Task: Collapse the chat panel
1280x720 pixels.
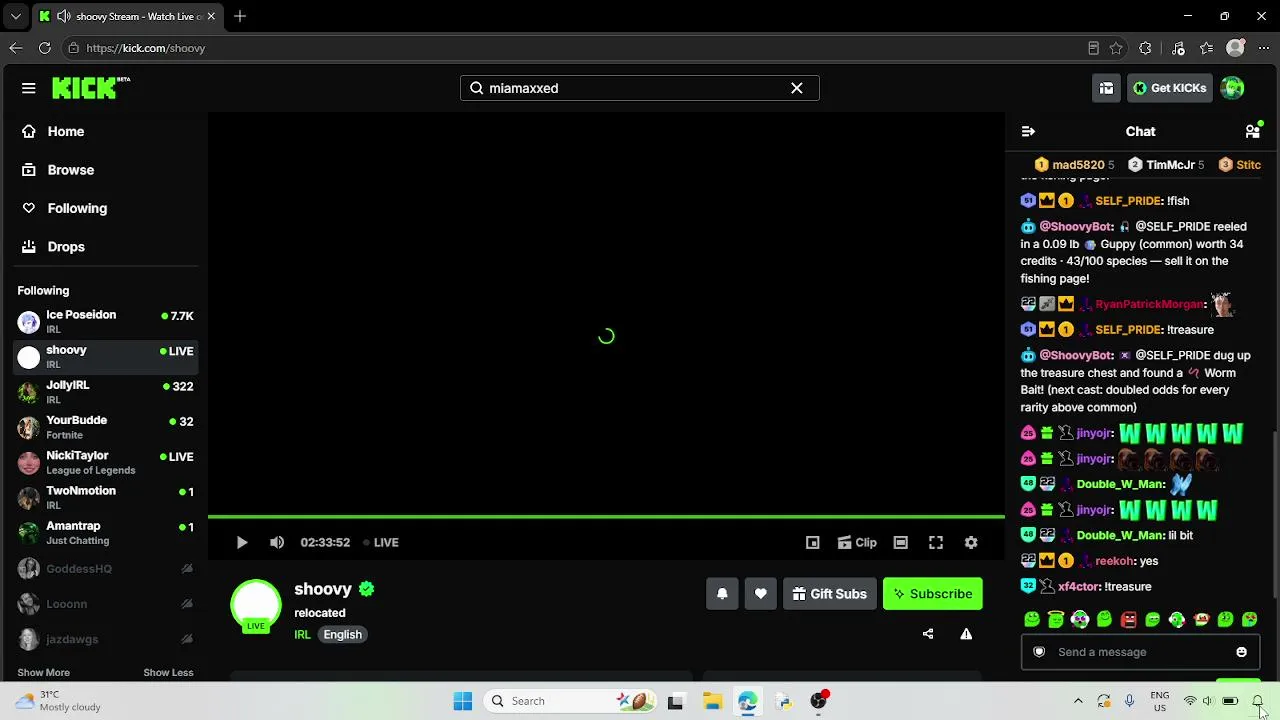Action: [x=1028, y=131]
